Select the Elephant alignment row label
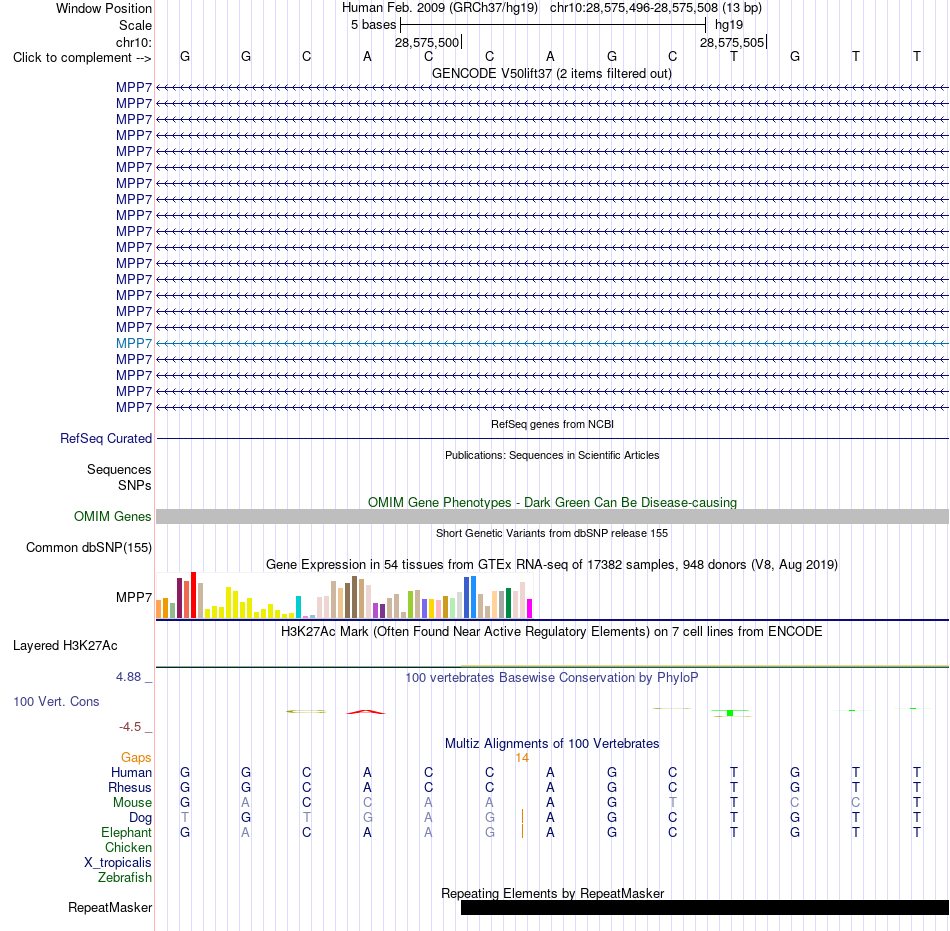 click(x=126, y=832)
